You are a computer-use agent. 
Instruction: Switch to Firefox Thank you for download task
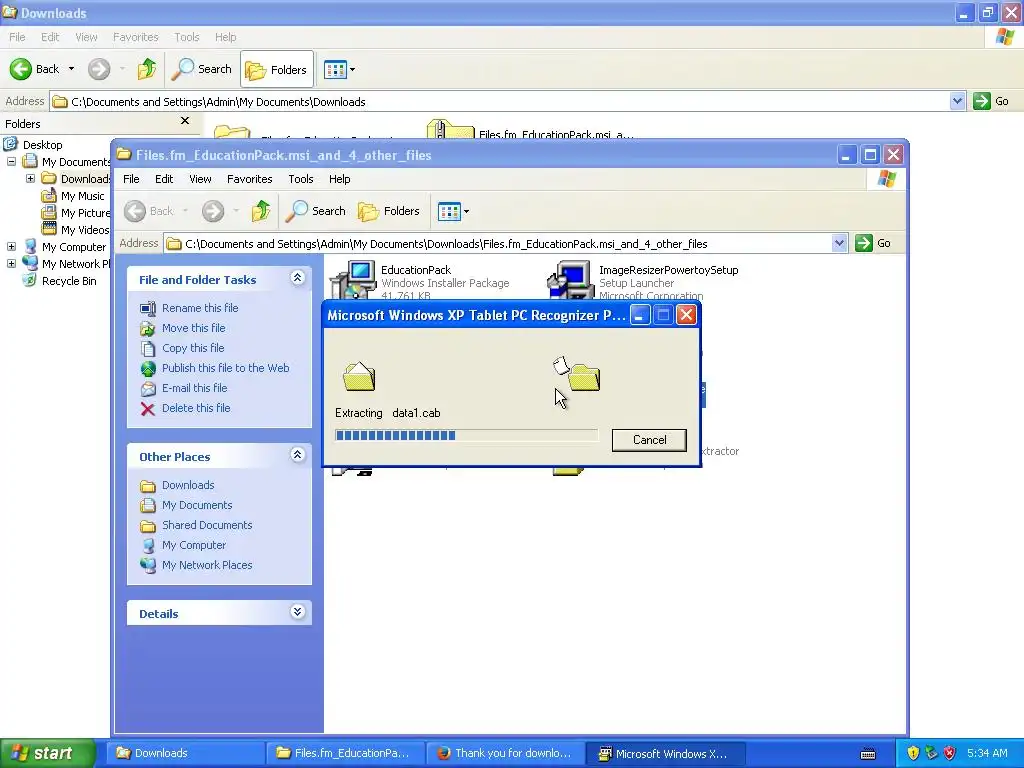[x=505, y=754]
